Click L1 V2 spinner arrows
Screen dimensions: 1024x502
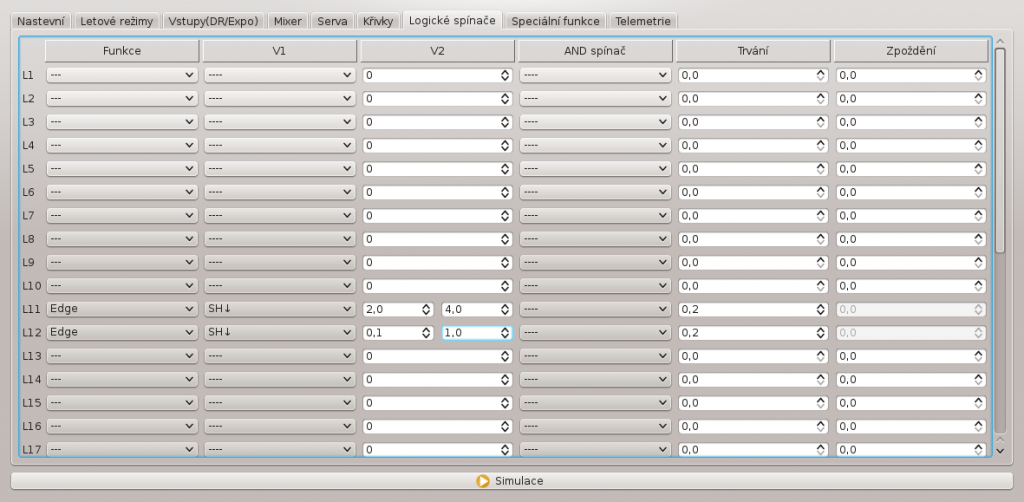[505, 75]
